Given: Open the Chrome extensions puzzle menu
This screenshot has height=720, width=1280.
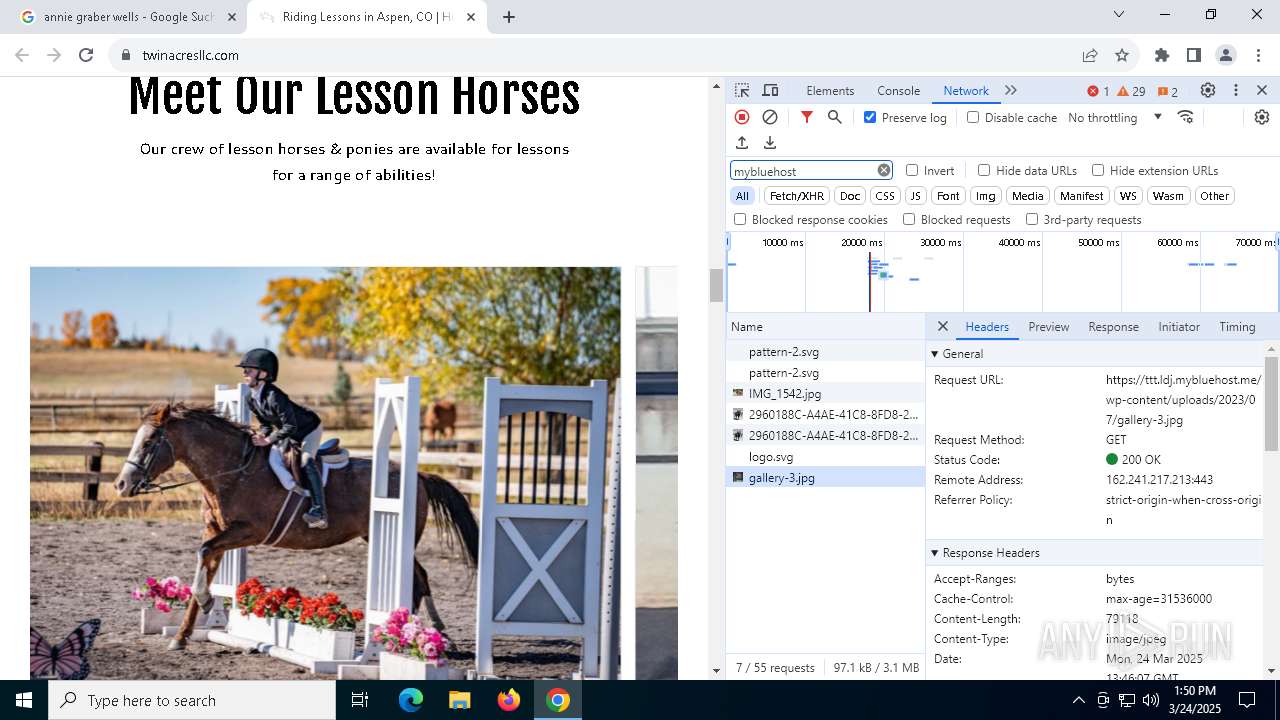Looking at the screenshot, I should click(x=1162, y=55).
